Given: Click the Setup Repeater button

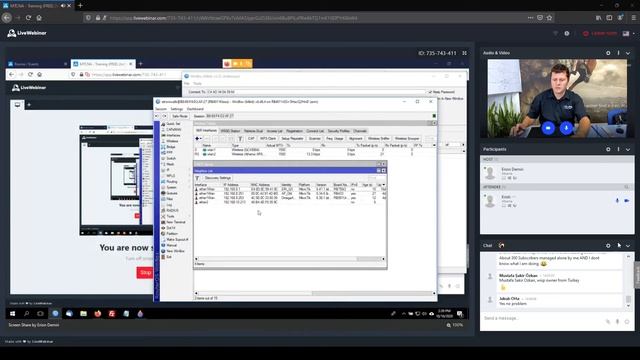Looking at the screenshot, I should [x=292, y=139].
